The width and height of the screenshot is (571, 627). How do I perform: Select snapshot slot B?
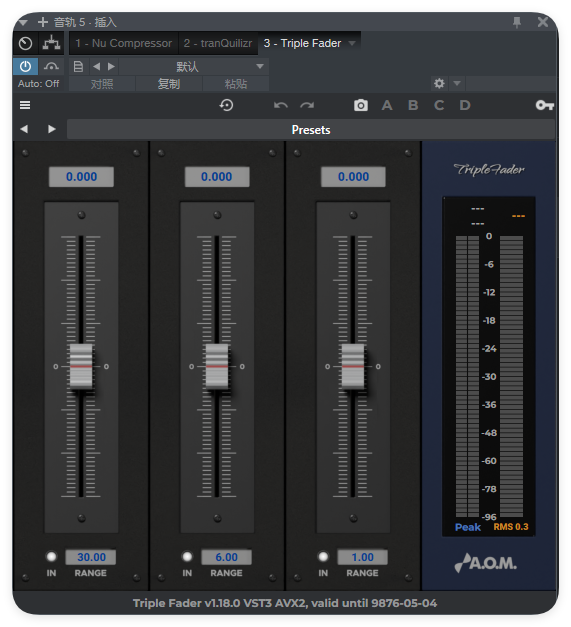pos(413,105)
